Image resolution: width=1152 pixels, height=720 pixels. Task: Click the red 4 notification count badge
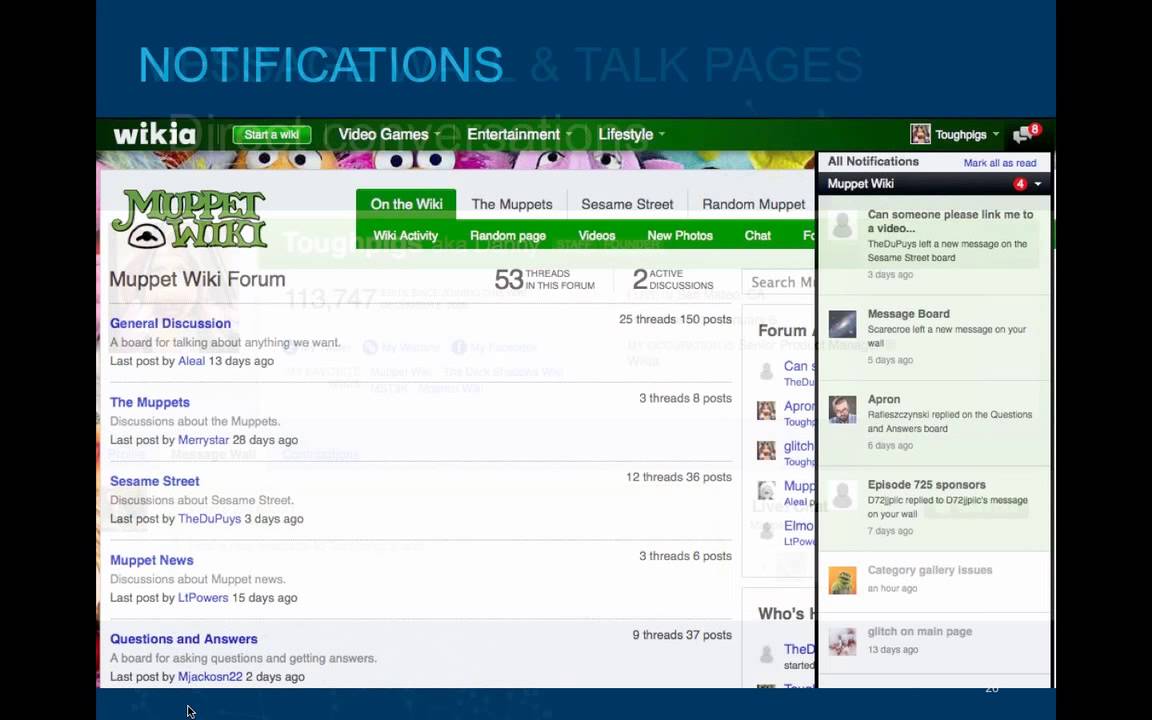[x=1020, y=184]
